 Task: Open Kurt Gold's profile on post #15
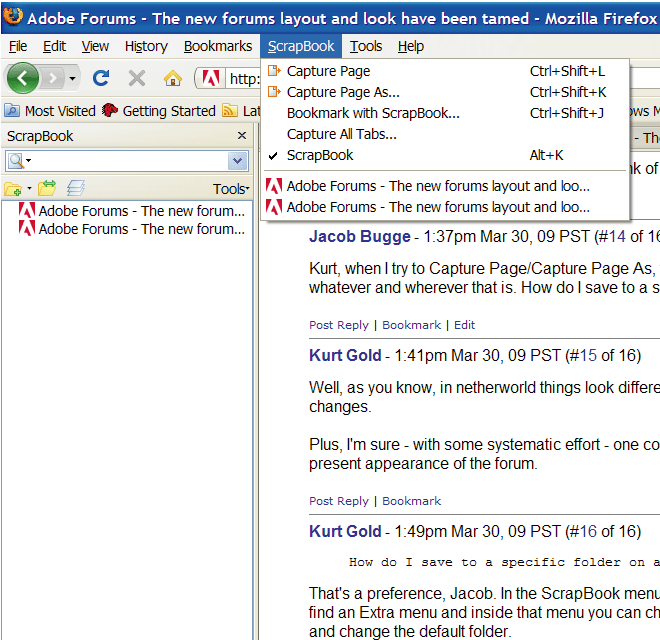click(345, 355)
